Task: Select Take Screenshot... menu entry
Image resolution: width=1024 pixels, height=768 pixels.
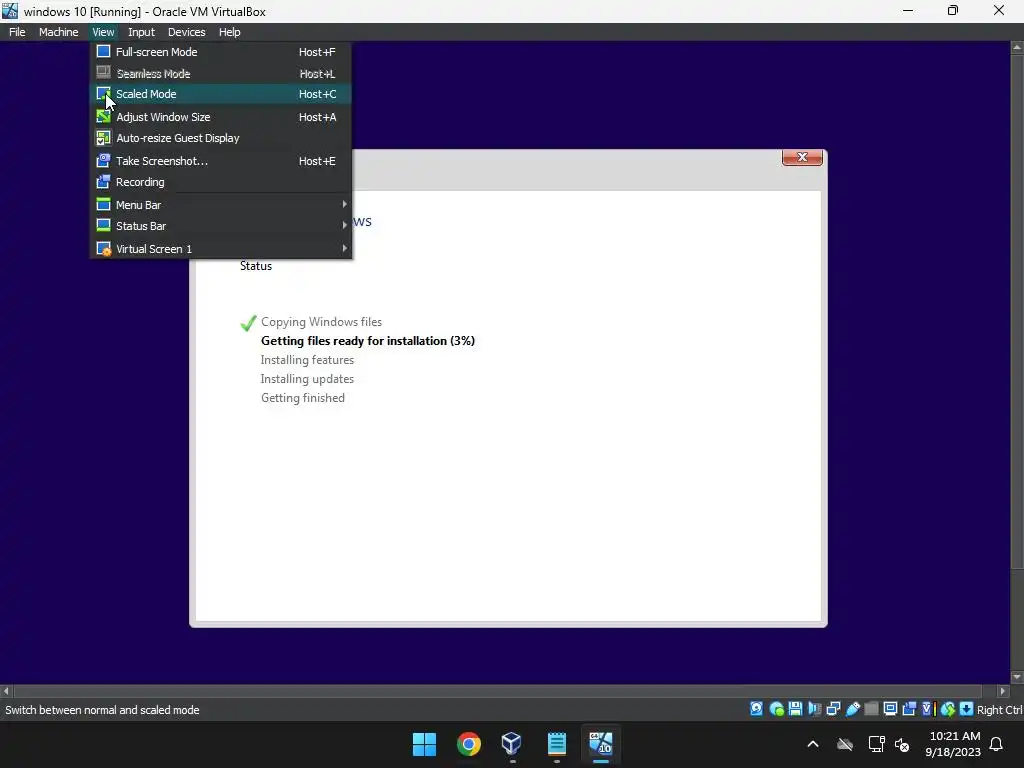Action: tap(221, 161)
